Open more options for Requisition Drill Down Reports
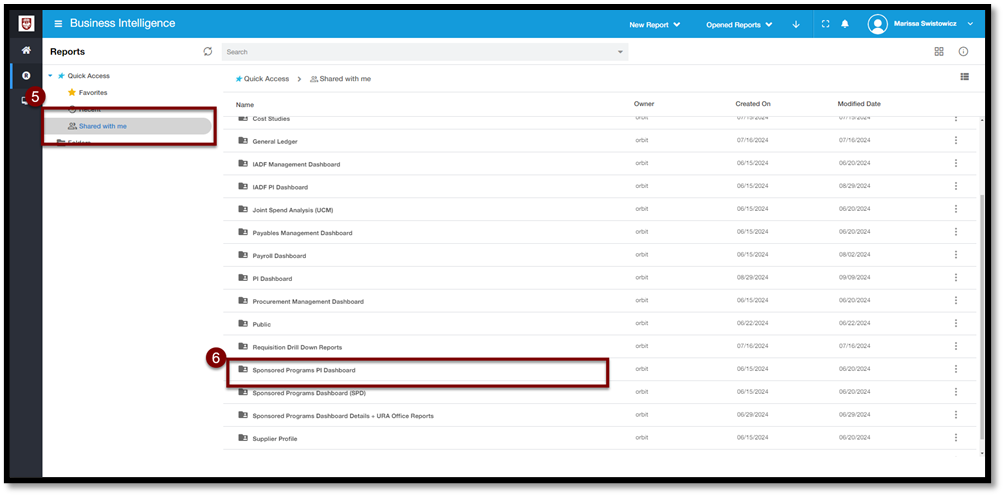1004x495 pixels. coord(956,346)
